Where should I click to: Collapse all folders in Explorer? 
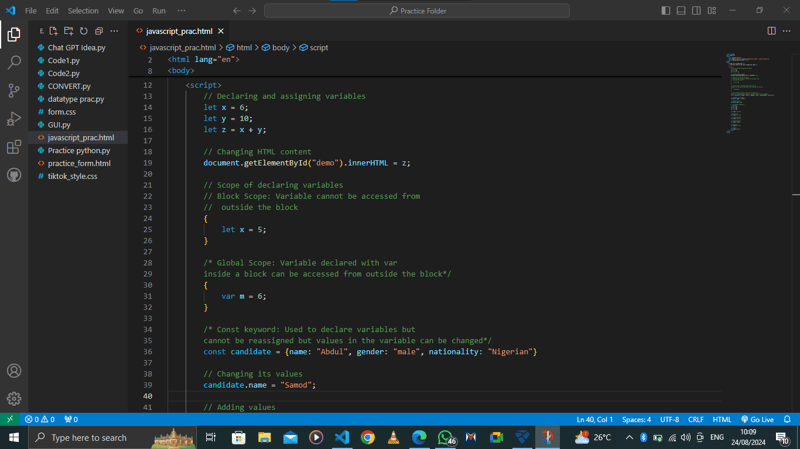coord(99,31)
